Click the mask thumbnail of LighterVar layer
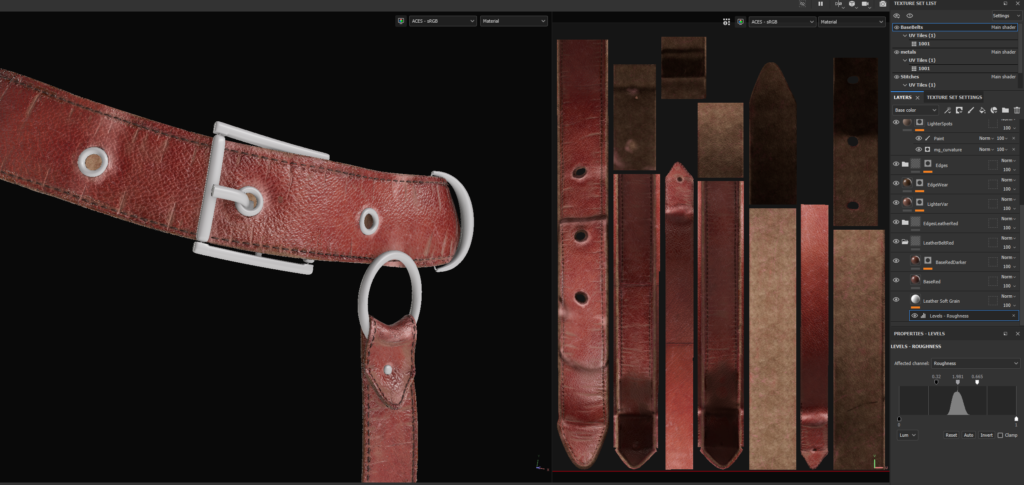The image size is (1024, 485). (x=920, y=203)
